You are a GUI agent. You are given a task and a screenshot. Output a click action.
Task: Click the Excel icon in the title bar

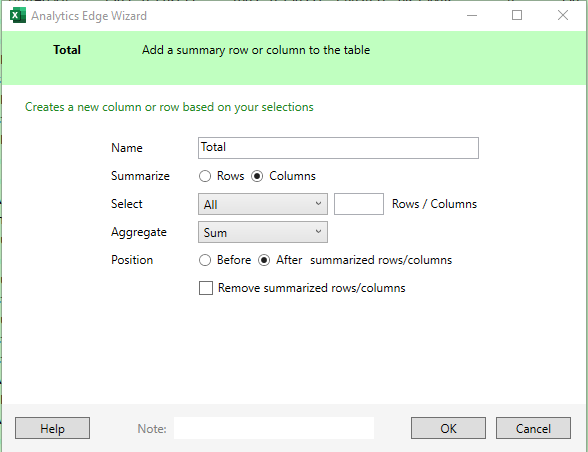click(x=18, y=15)
